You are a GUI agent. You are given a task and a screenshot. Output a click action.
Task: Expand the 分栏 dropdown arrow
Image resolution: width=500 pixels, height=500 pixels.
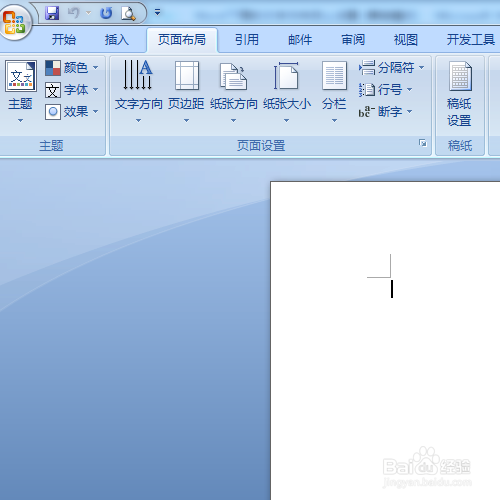point(334,120)
